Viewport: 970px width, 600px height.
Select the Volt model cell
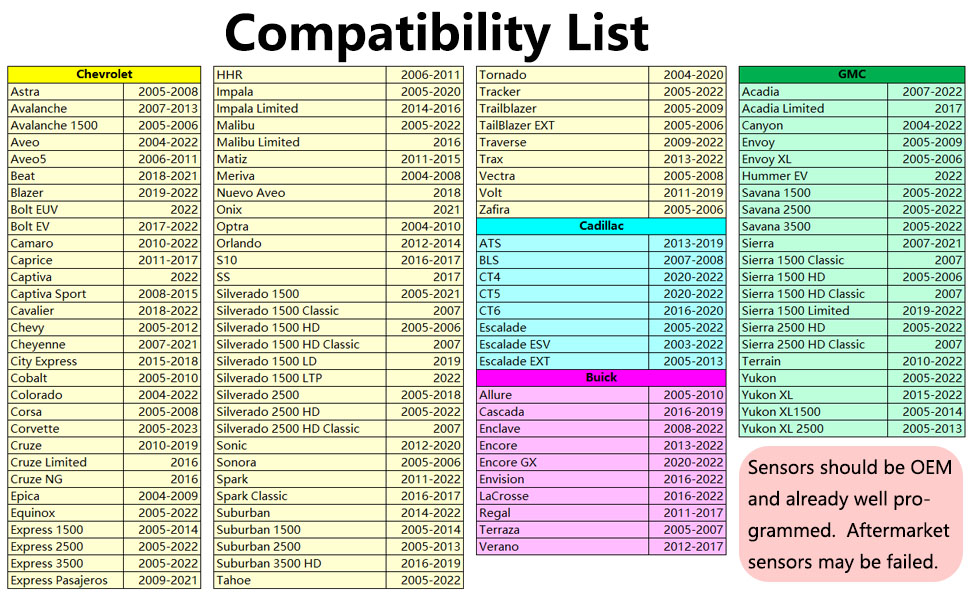(563, 193)
